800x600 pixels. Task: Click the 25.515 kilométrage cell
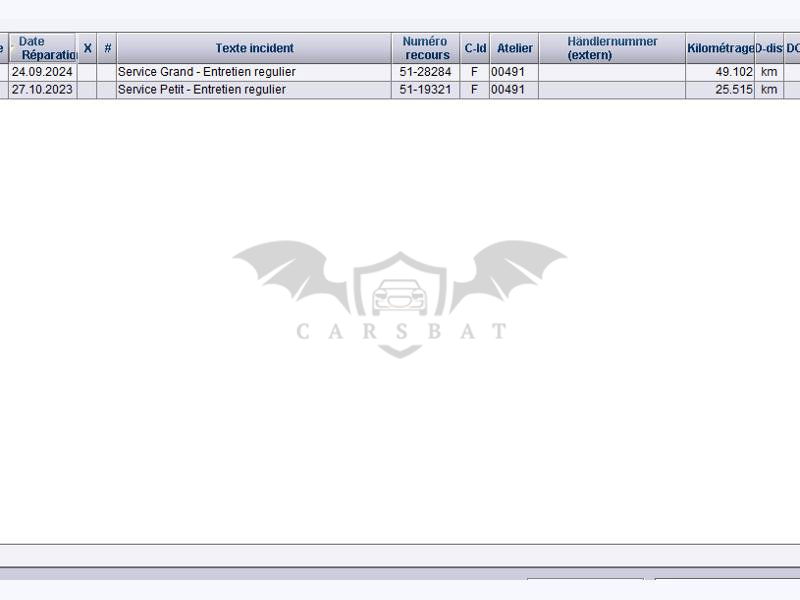[x=720, y=90]
